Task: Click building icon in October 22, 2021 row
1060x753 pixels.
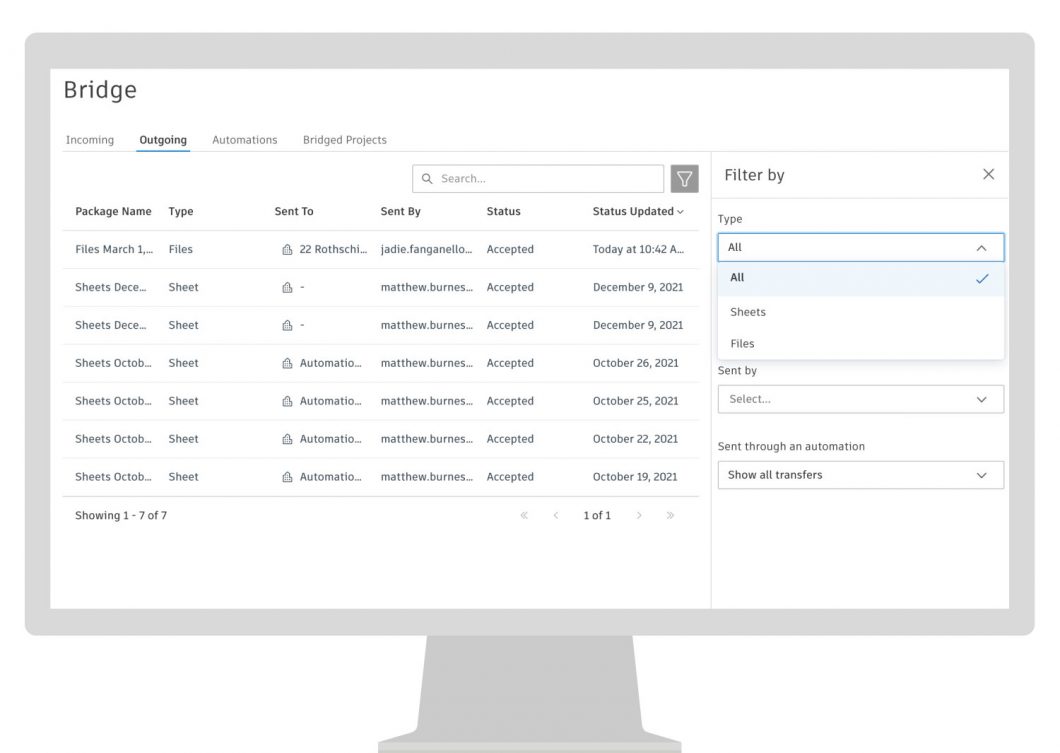Action: click(x=287, y=439)
